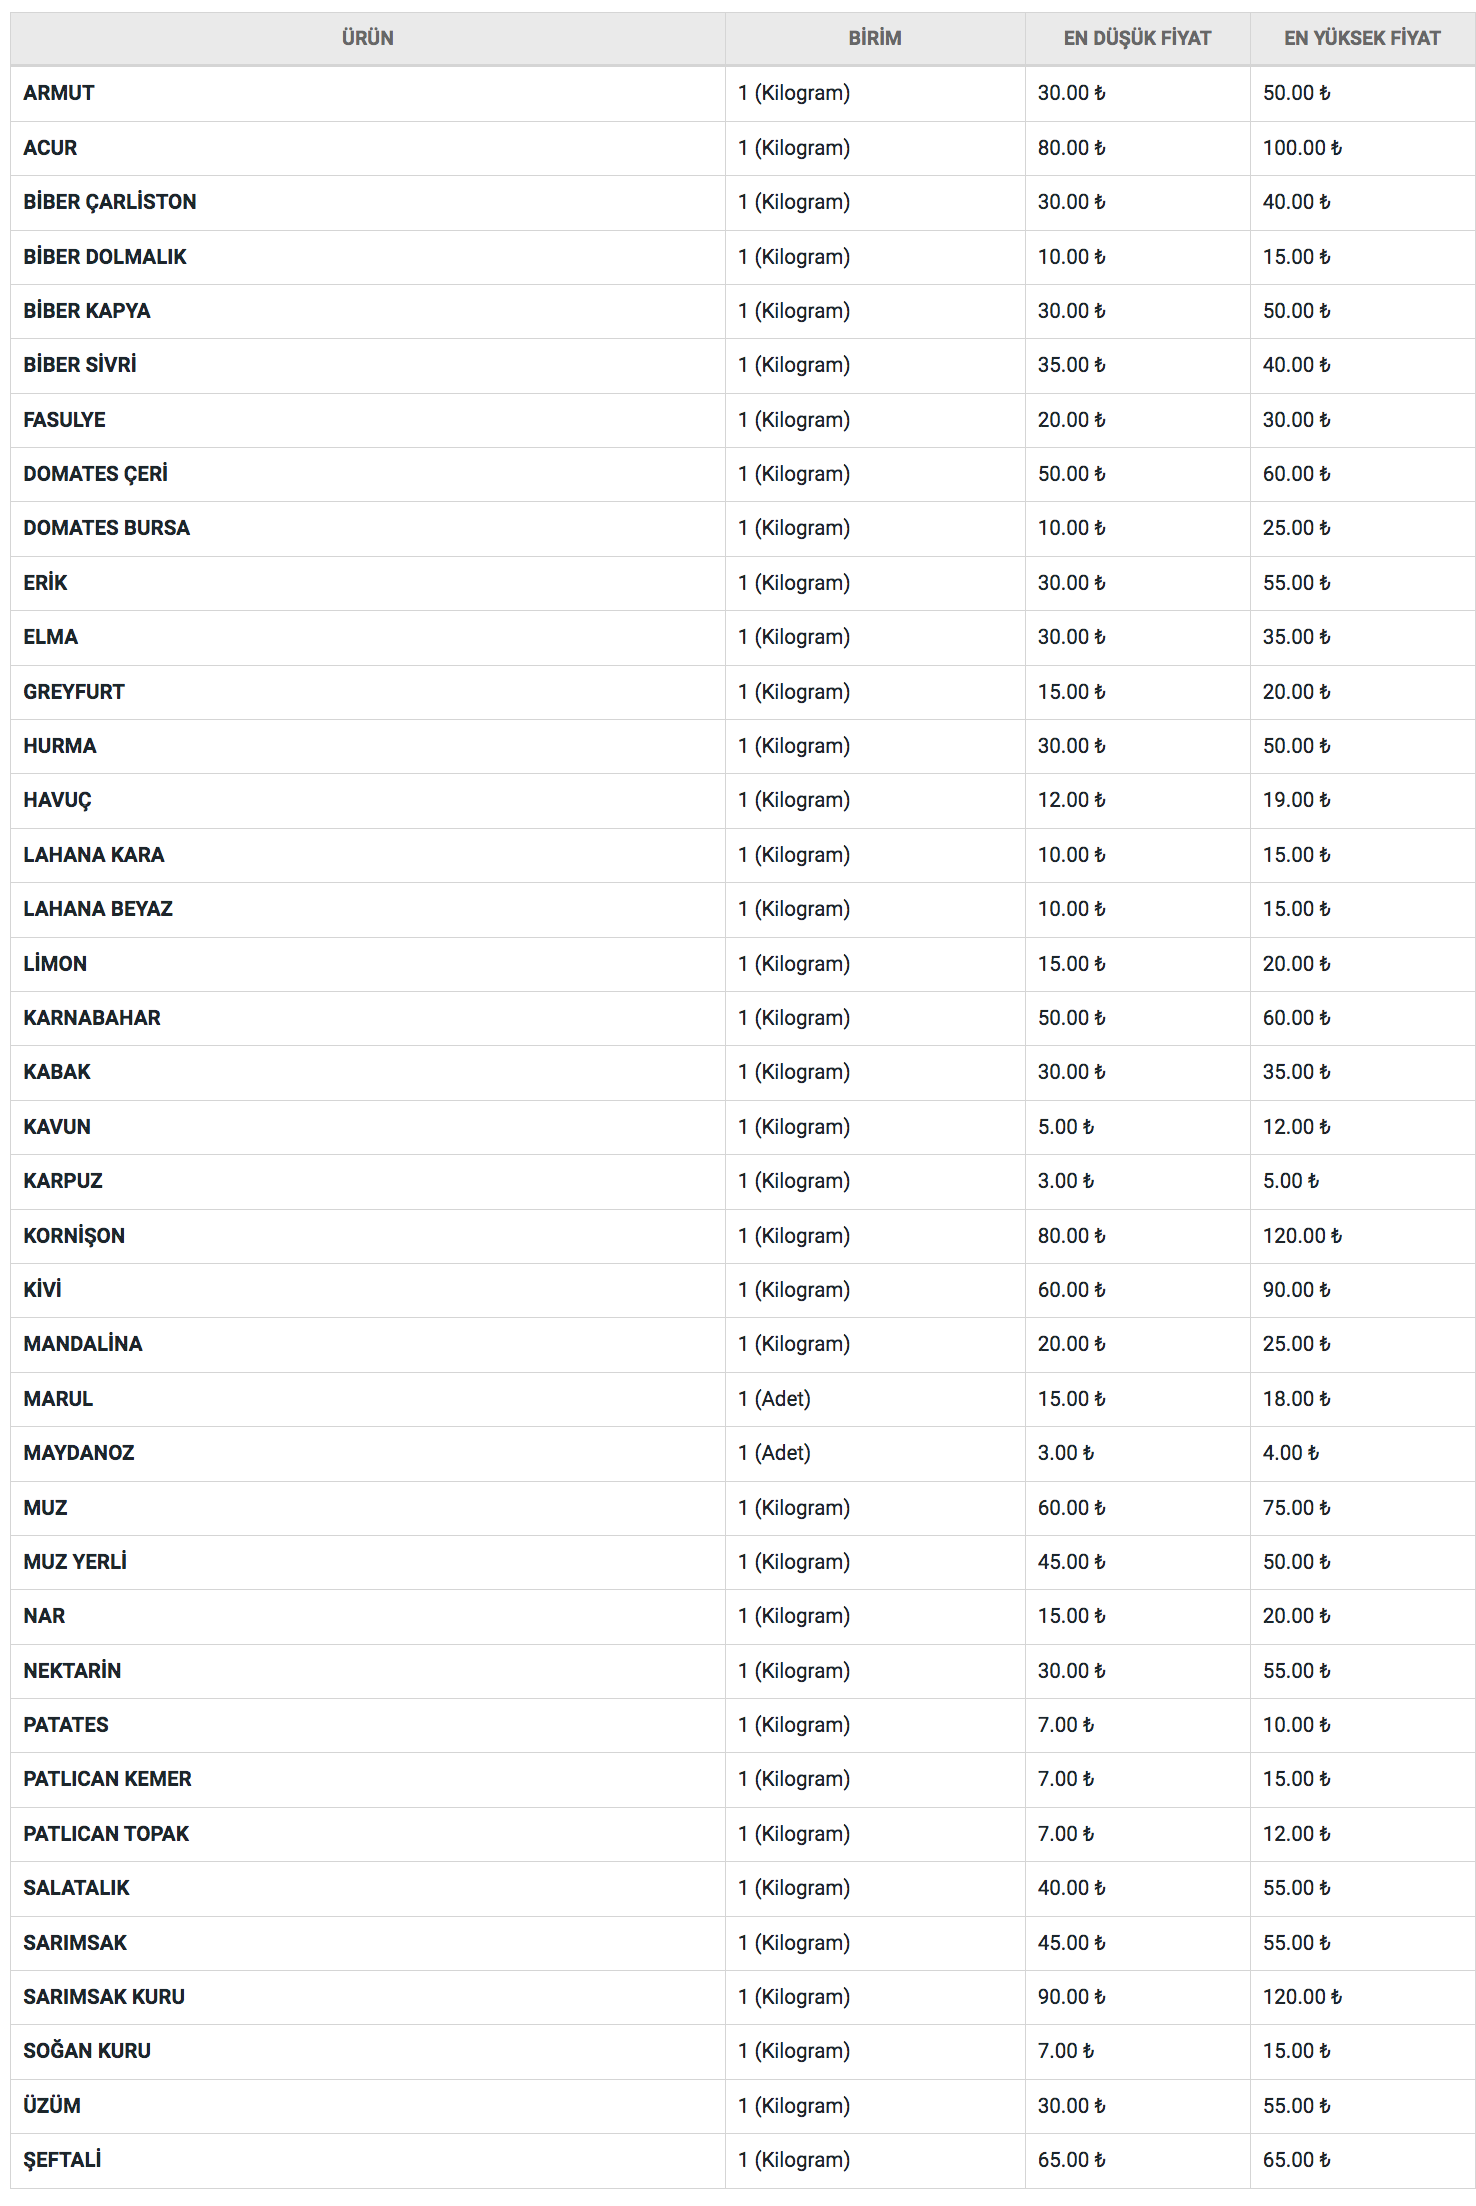Click the ACUR highest price 100.00
The width and height of the screenshot is (1476, 2206).
[1301, 148]
